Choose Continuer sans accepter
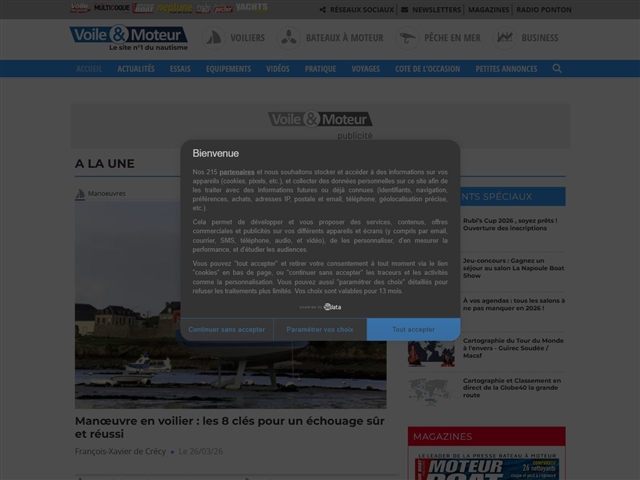Viewport: 640px width, 480px height. tap(227, 329)
